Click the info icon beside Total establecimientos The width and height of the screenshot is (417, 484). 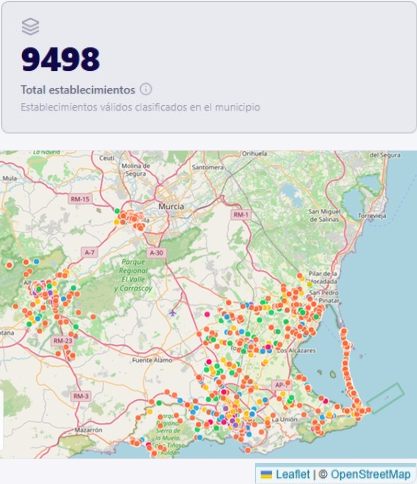[x=146, y=89]
